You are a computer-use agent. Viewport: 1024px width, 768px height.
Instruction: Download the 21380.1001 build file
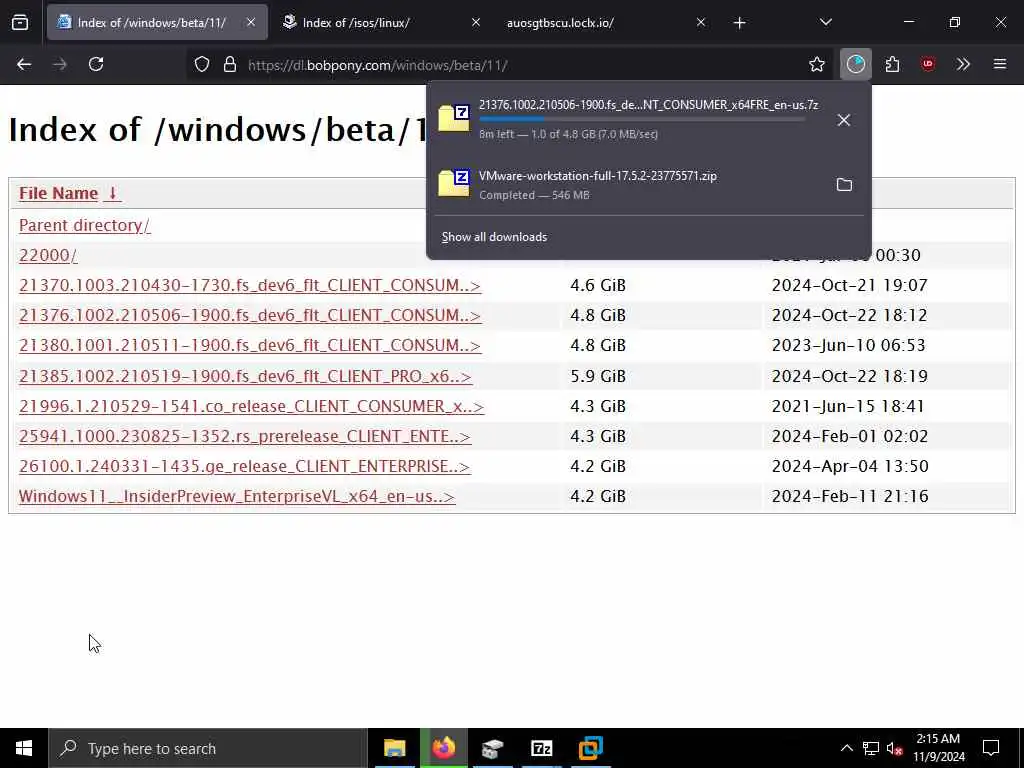250,345
